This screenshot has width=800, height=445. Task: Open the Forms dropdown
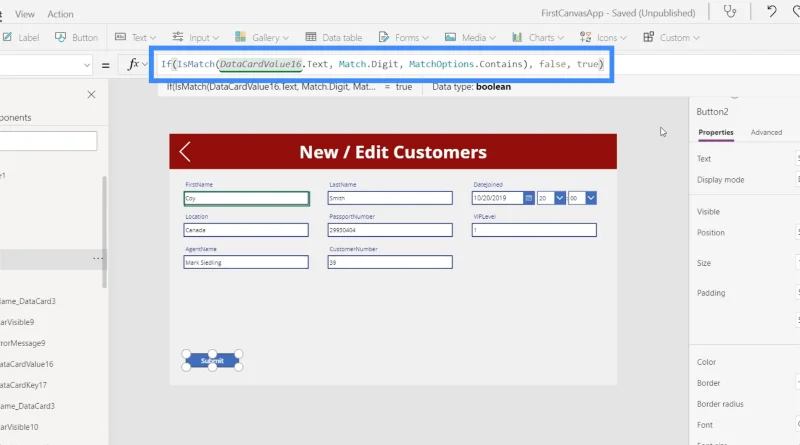coord(404,37)
